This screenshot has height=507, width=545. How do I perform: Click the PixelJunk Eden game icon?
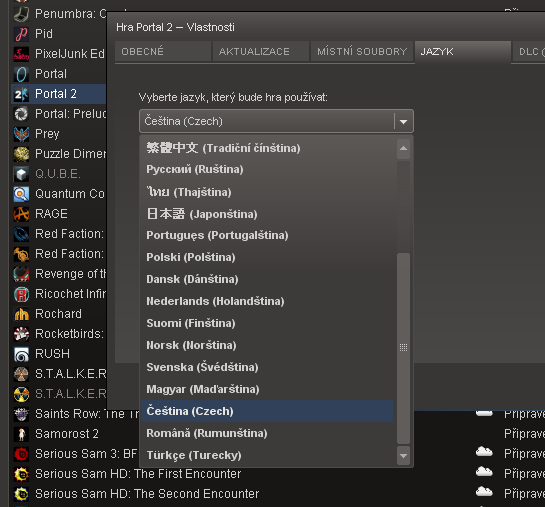pyautogui.click(x=21, y=54)
